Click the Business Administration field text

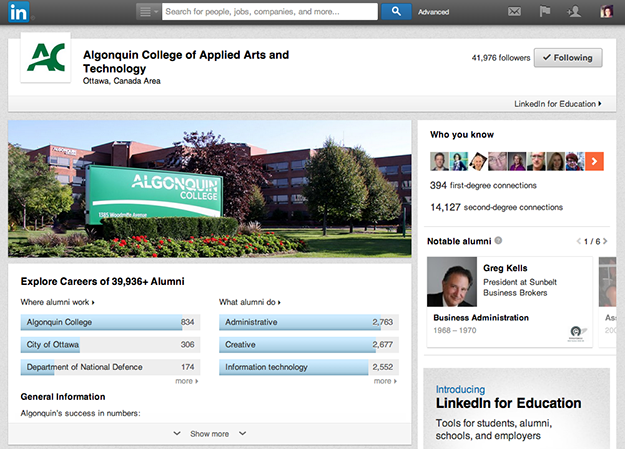481,318
